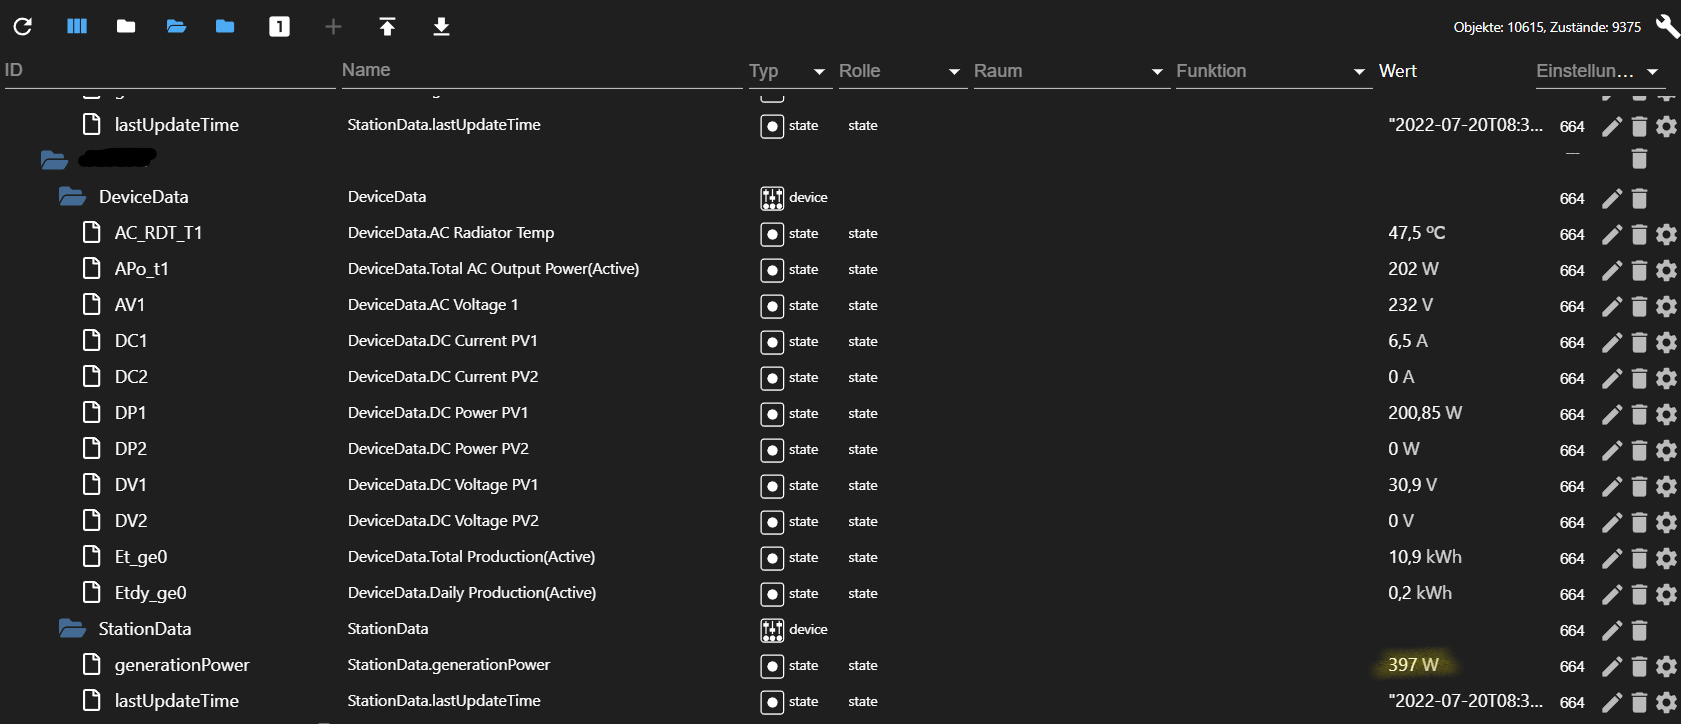The image size is (1681, 724).
Task: Edit the DC1 object with pencil
Action: coord(1612,342)
